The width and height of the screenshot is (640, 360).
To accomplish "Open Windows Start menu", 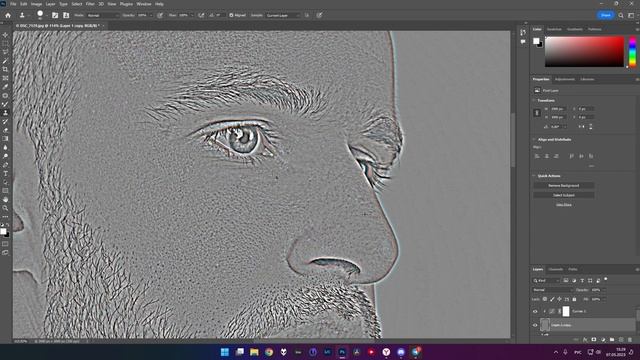I will tap(224, 352).
